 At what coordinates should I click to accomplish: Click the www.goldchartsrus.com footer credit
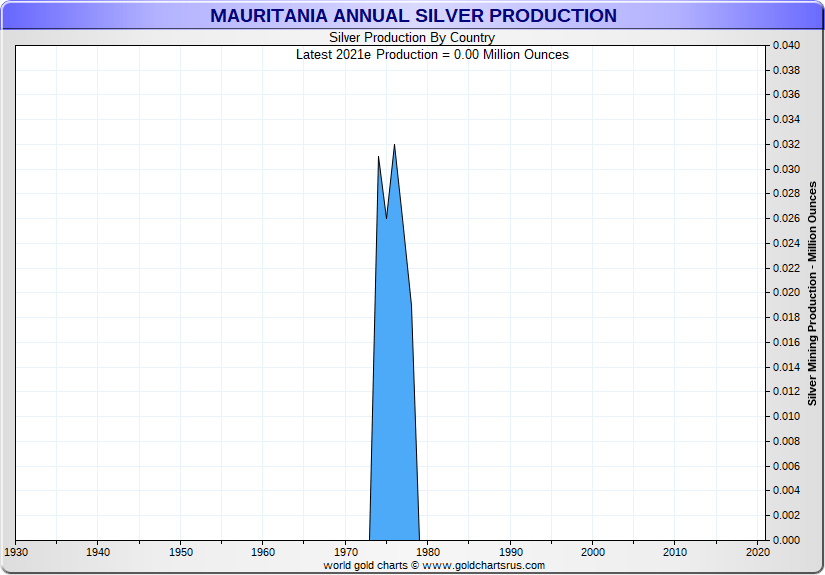point(434,565)
